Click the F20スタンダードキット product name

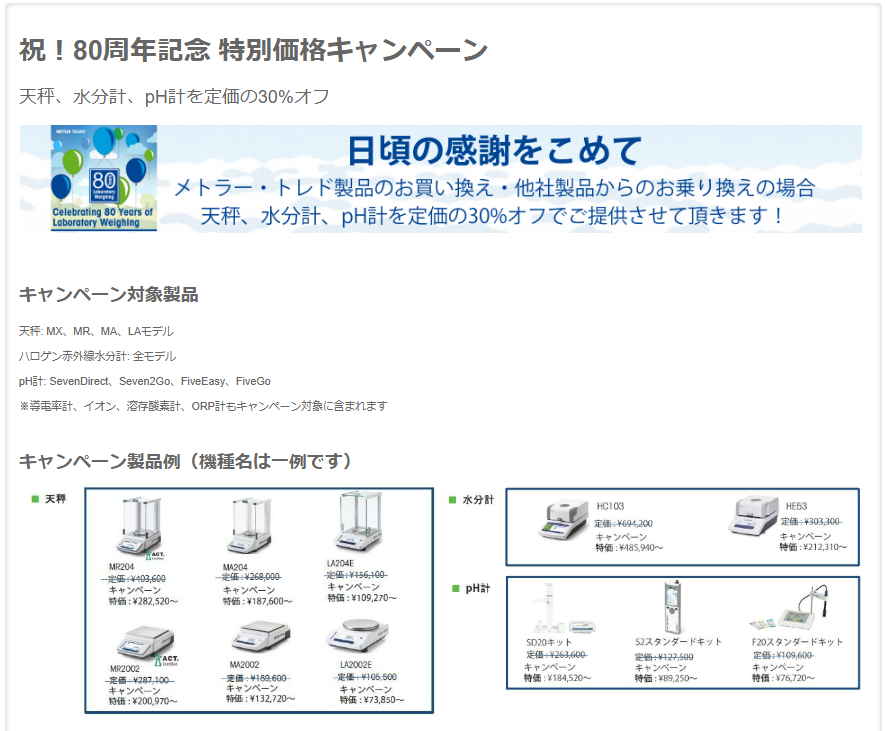(x=797, y=642)
